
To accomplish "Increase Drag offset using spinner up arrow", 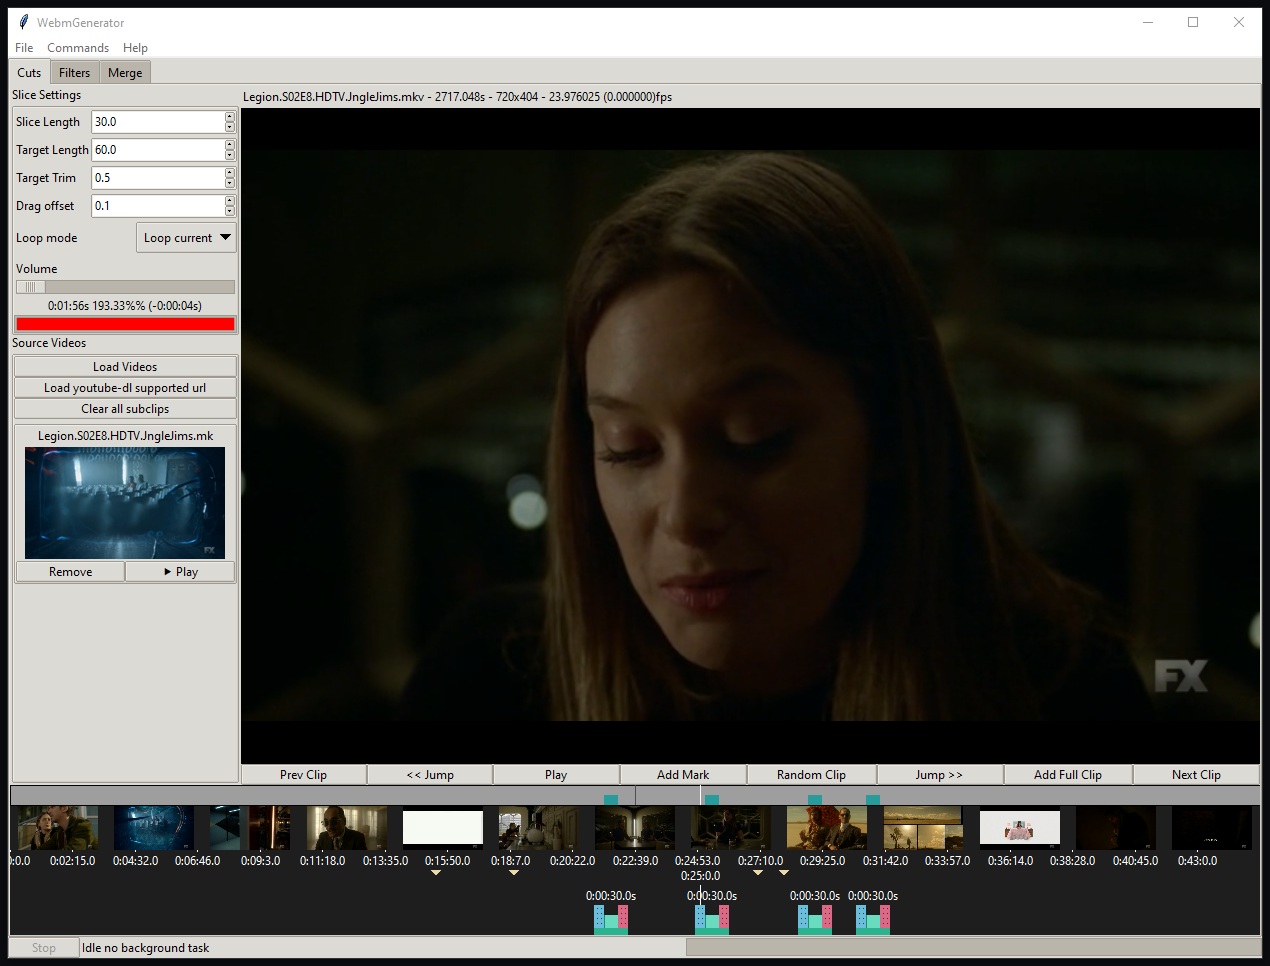I will click(230, 201).
